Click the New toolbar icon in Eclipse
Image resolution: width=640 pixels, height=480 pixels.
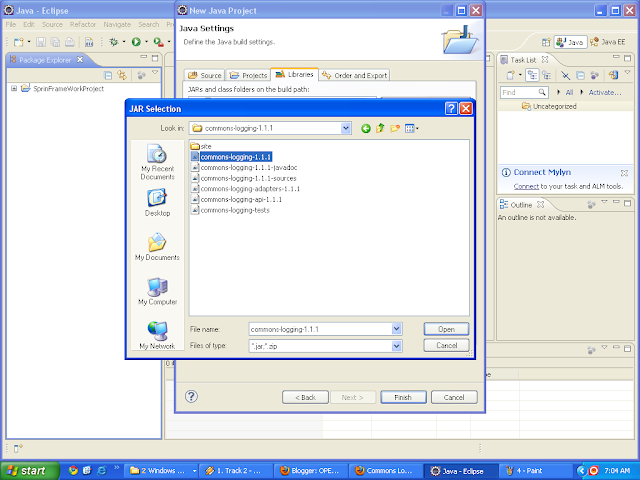(19, 42)
